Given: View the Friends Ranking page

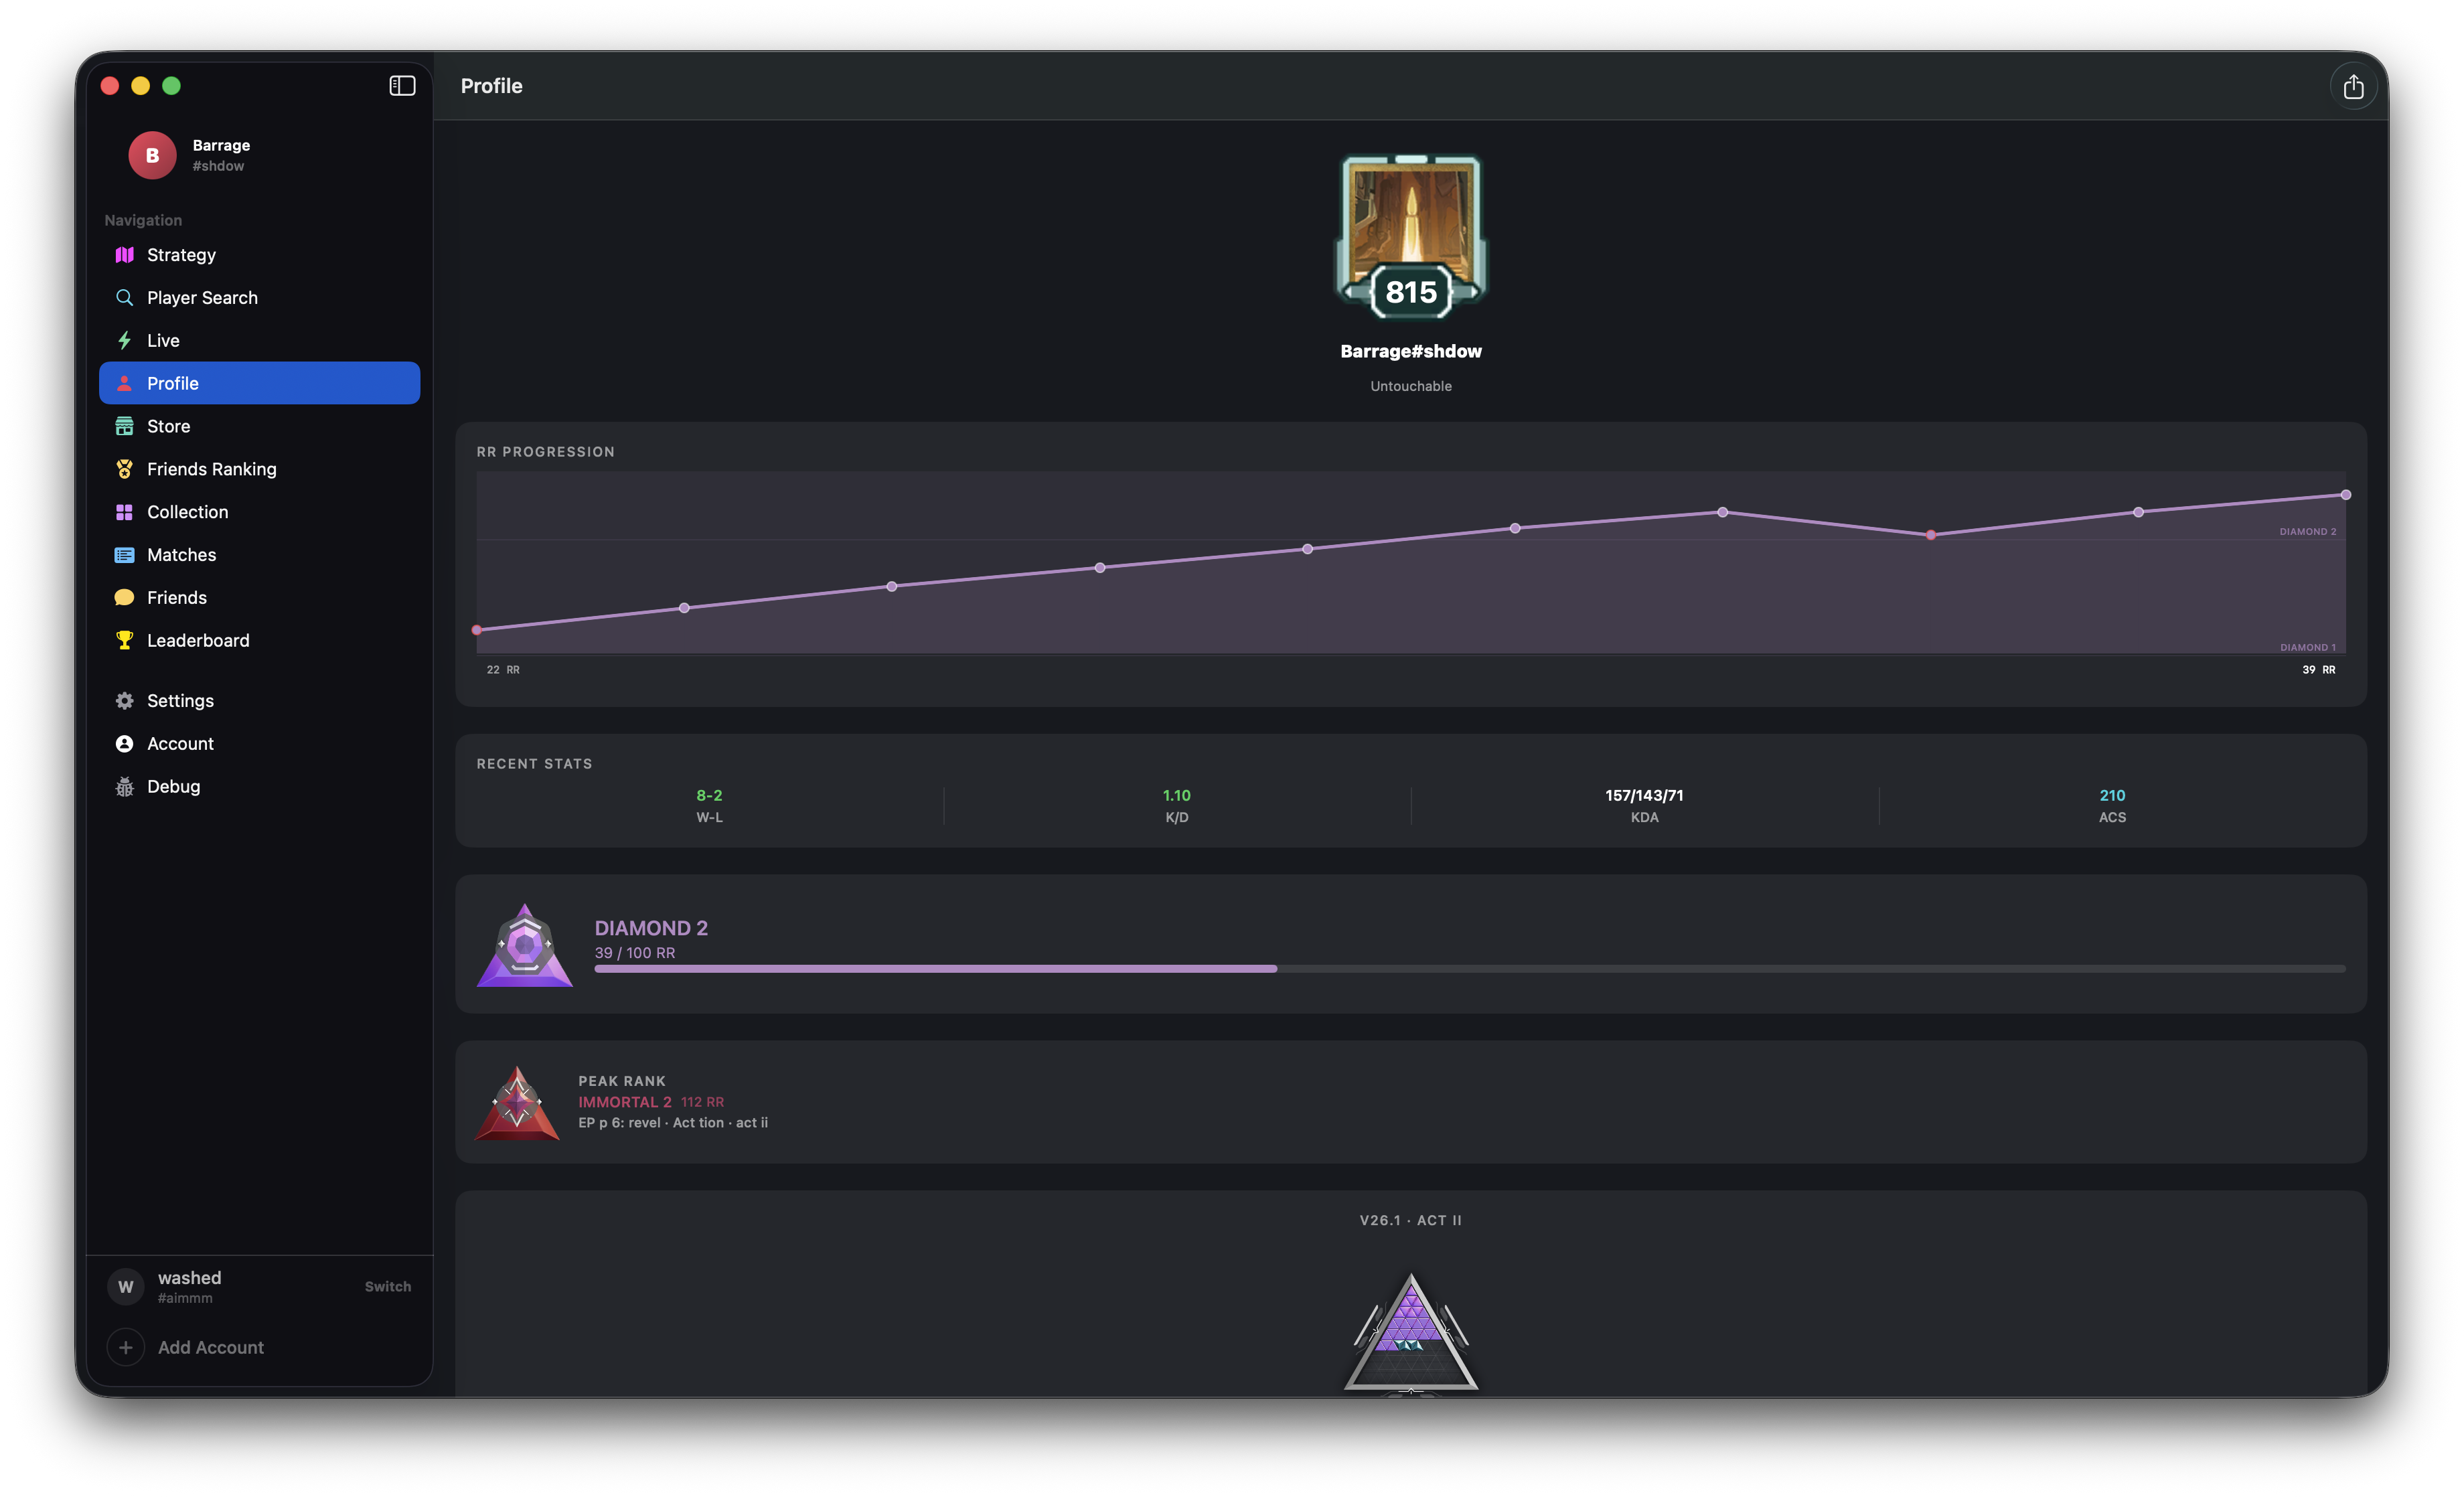Looking at the screenshot, I should pyautogui.click(x=211, y=468).
